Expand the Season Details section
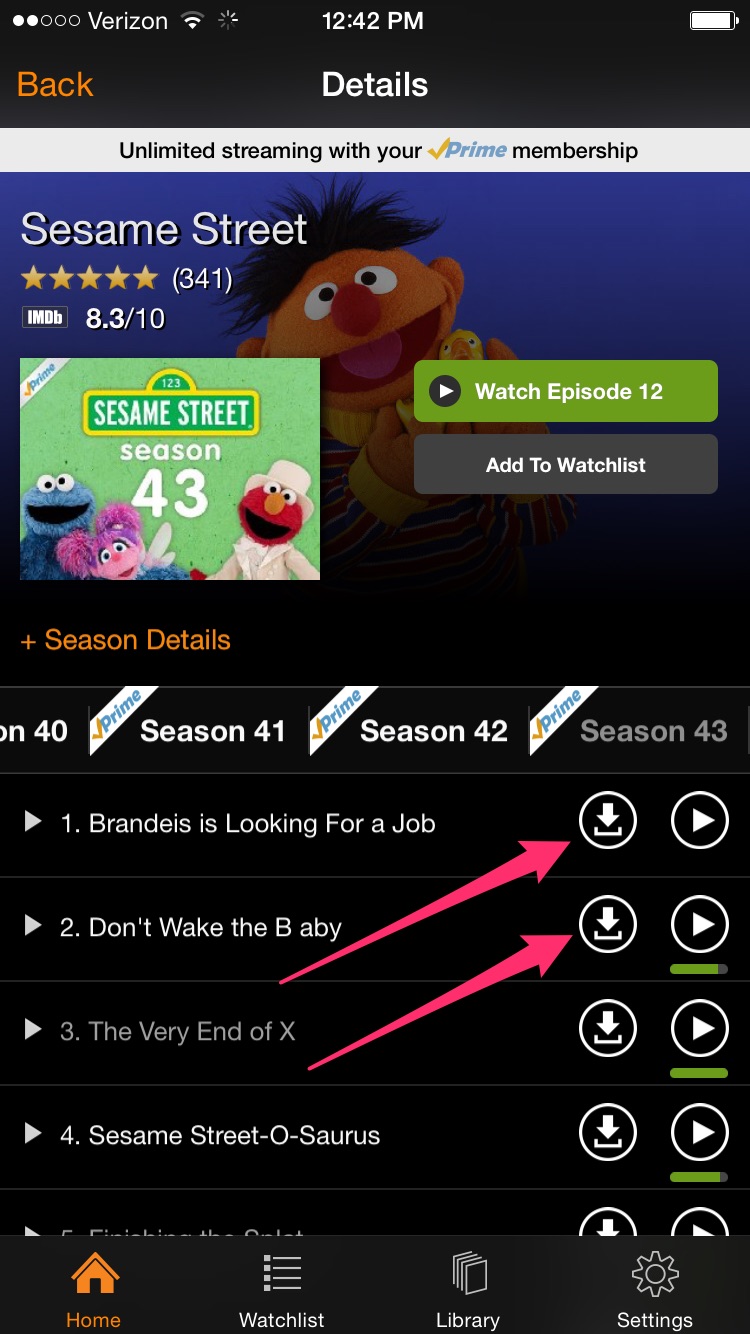The image size is (750, 1334). click(126, 640)
